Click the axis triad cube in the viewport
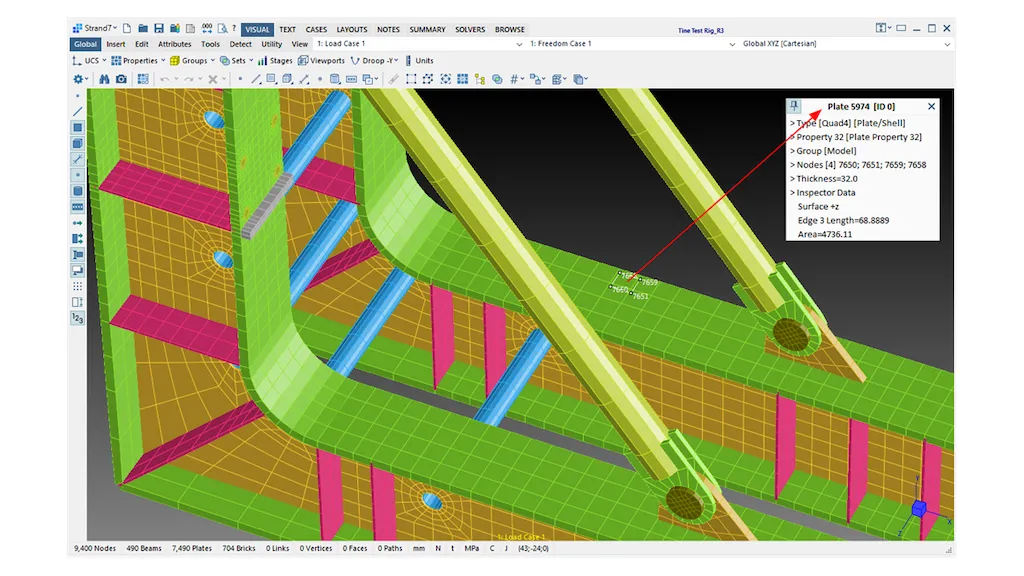1024x576 pixels. point(919,508)
